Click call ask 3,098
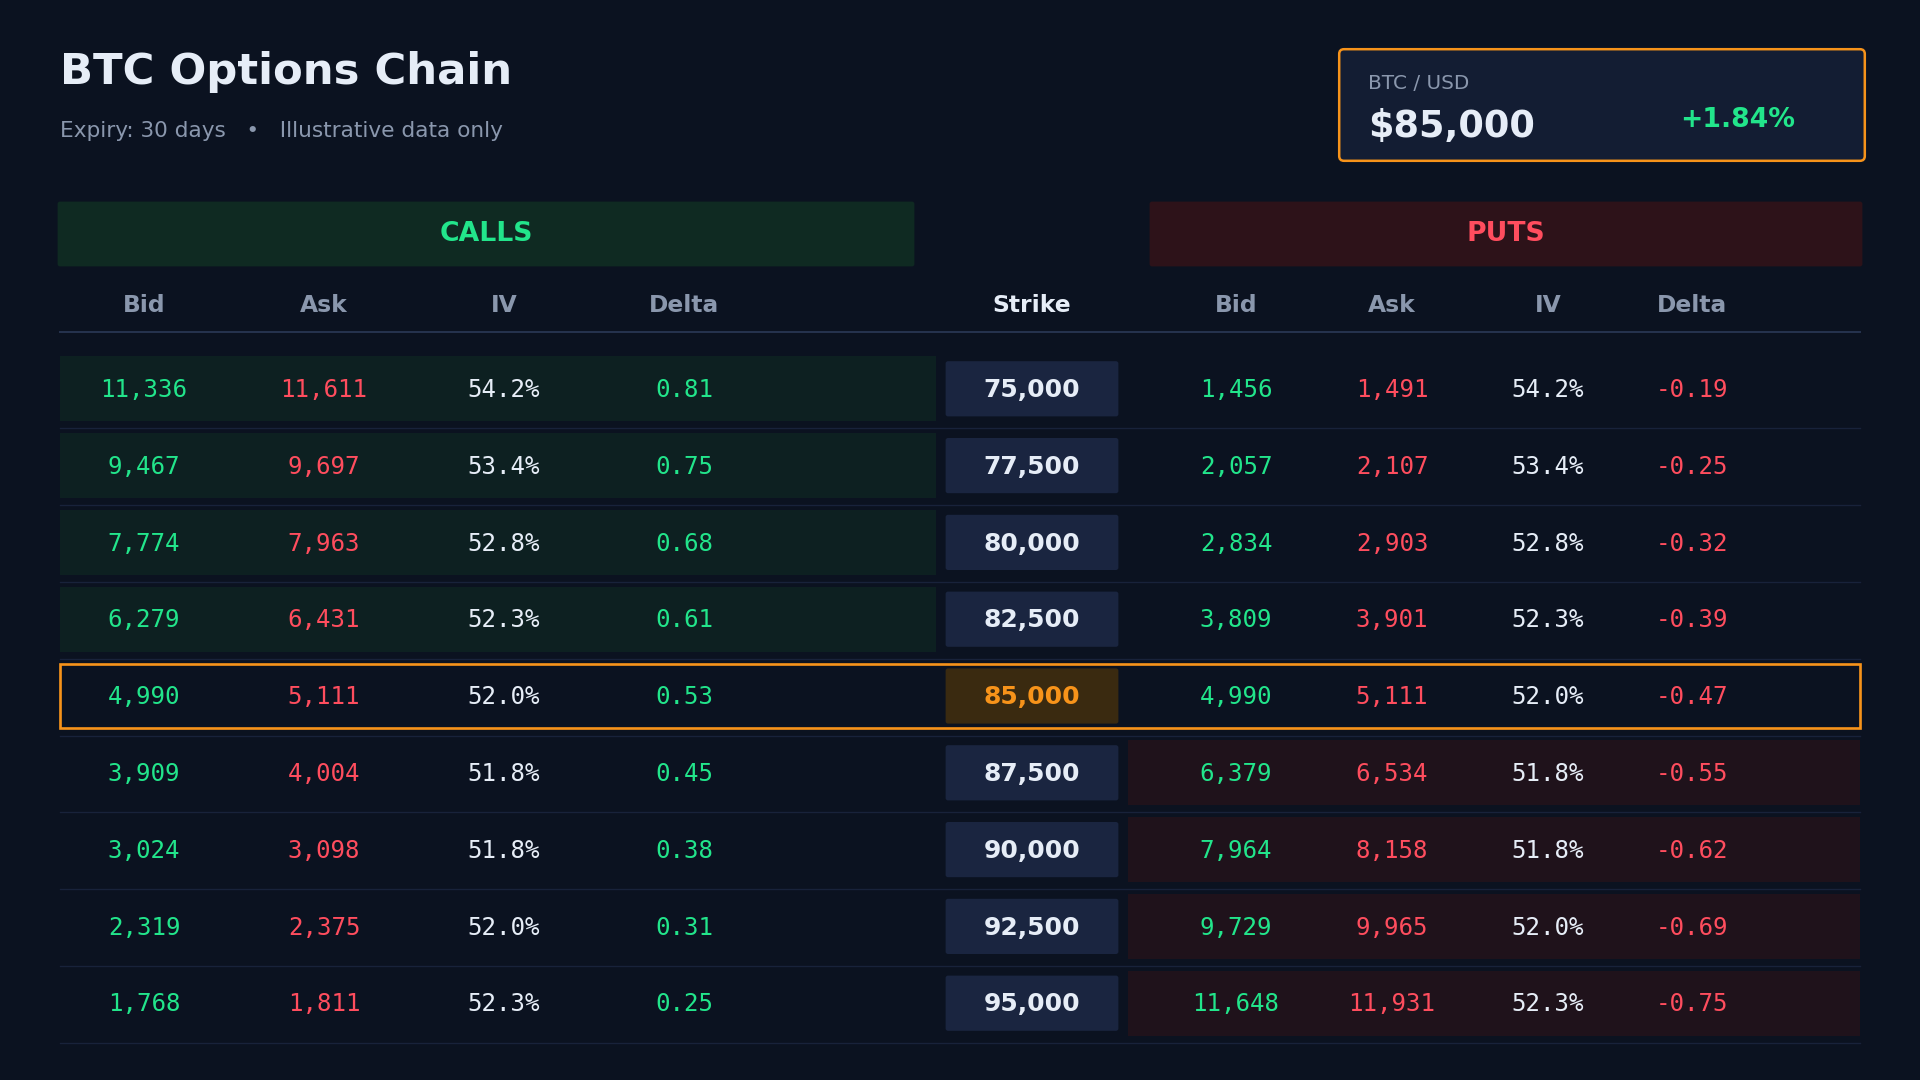 (324, 850)
